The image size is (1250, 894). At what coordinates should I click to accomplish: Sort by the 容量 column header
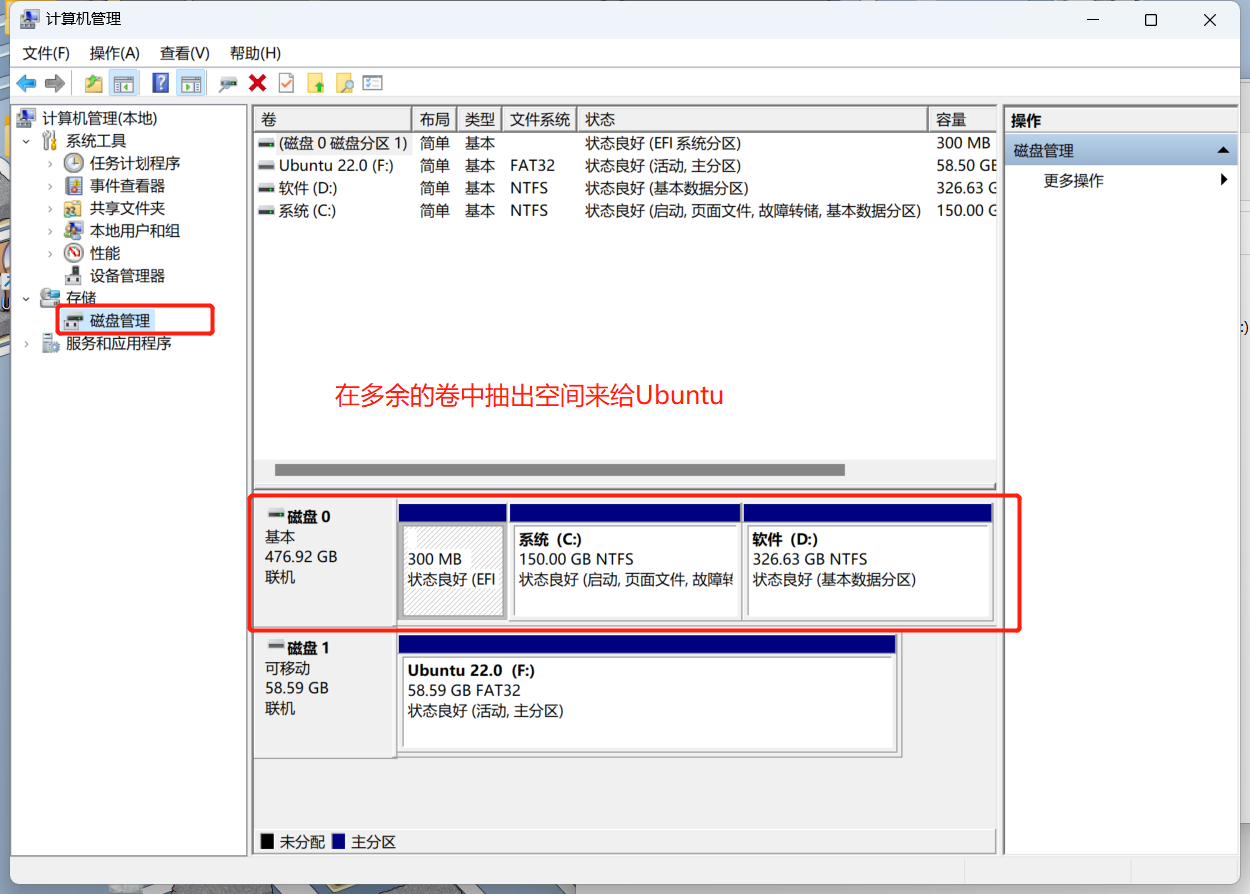962,119
